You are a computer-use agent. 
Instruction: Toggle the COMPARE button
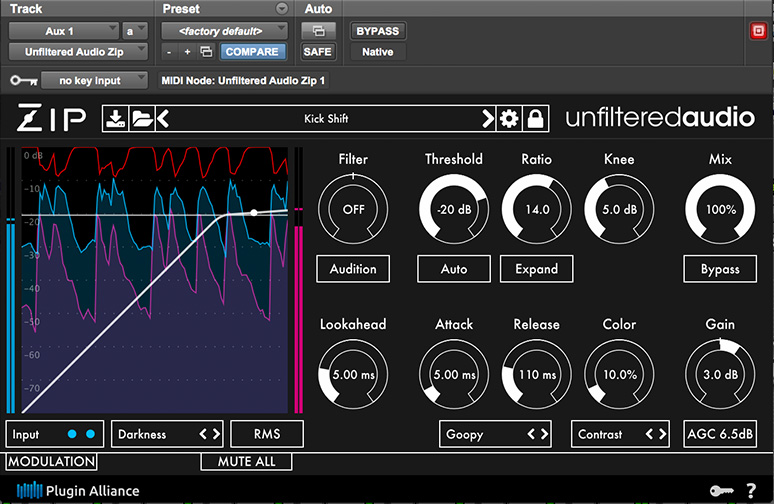252,51
